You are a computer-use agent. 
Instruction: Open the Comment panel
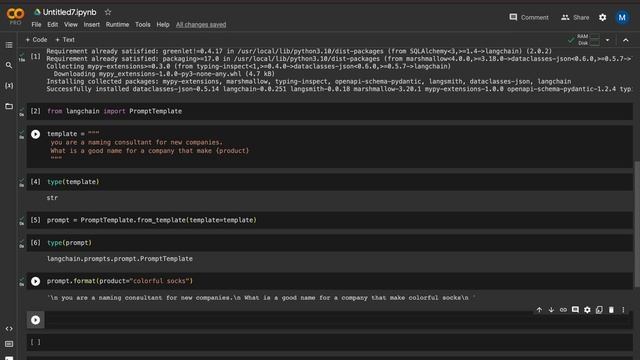click(x=529, y=18)
